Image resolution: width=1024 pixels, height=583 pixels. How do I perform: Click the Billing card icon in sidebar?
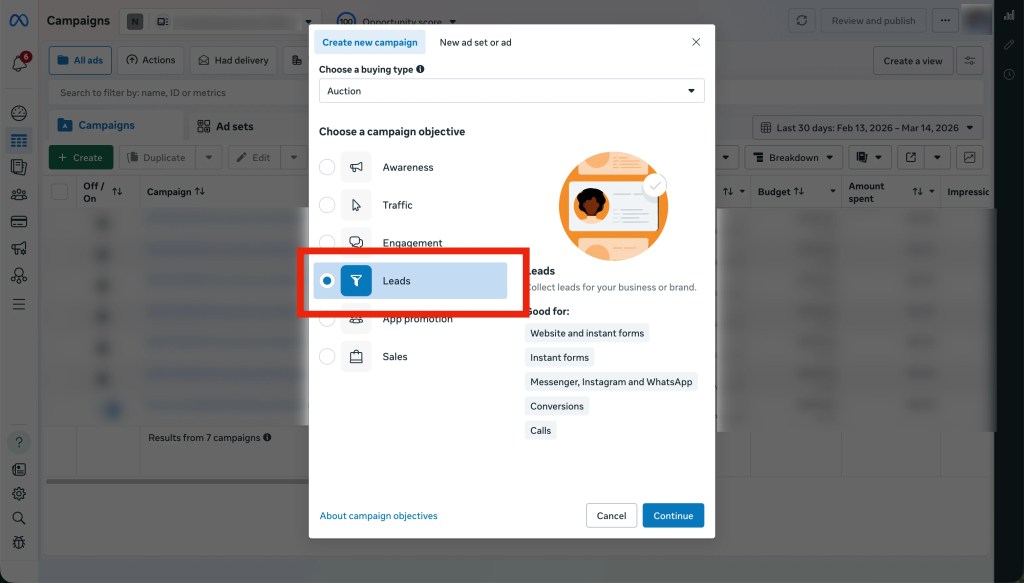pos(19,221)
